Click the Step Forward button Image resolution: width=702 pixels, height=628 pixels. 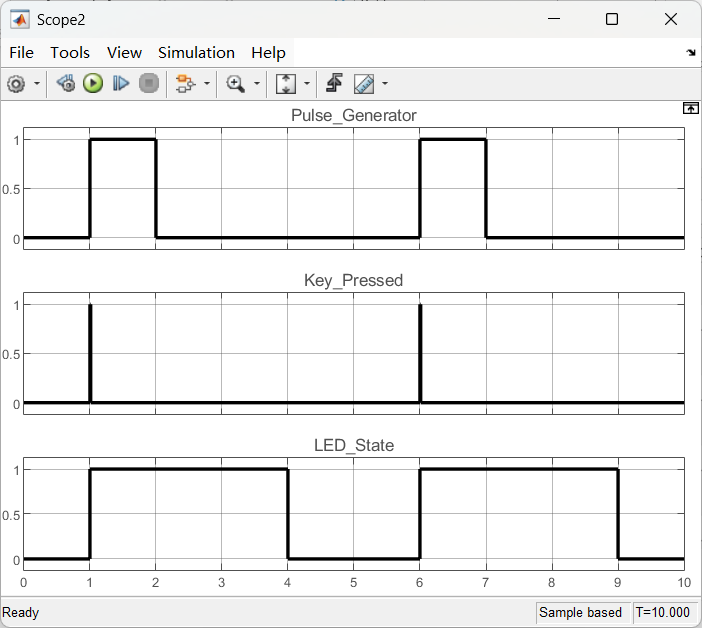[x=121, y=84]
